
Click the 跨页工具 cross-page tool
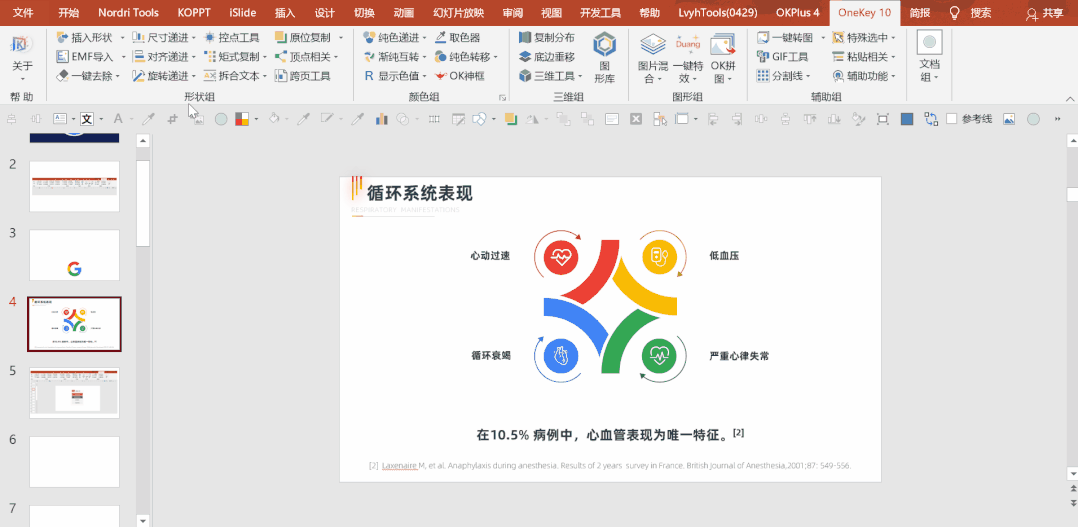tap(302, 76)
